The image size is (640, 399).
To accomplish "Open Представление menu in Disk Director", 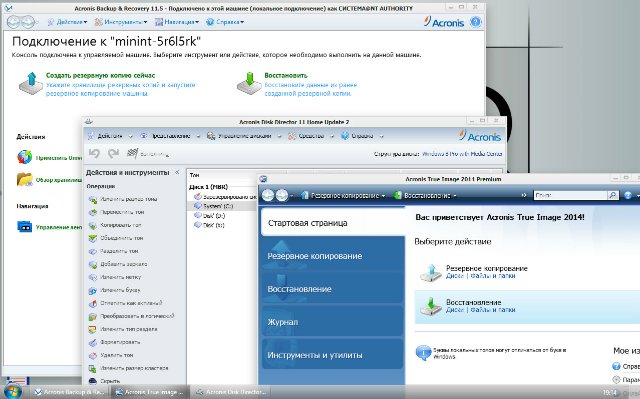I will 171,136.
